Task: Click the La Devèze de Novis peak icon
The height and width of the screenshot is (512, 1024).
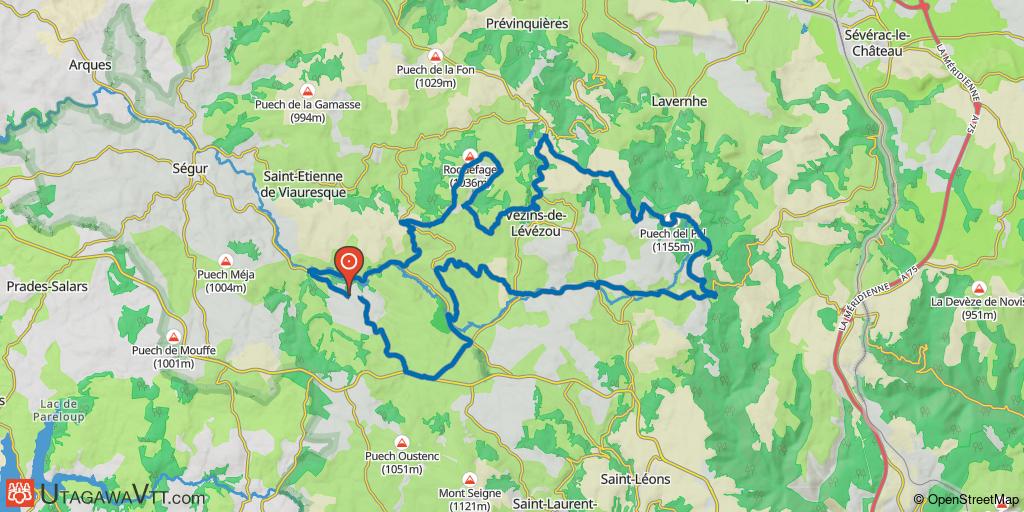Action: (x=978, y=288)
